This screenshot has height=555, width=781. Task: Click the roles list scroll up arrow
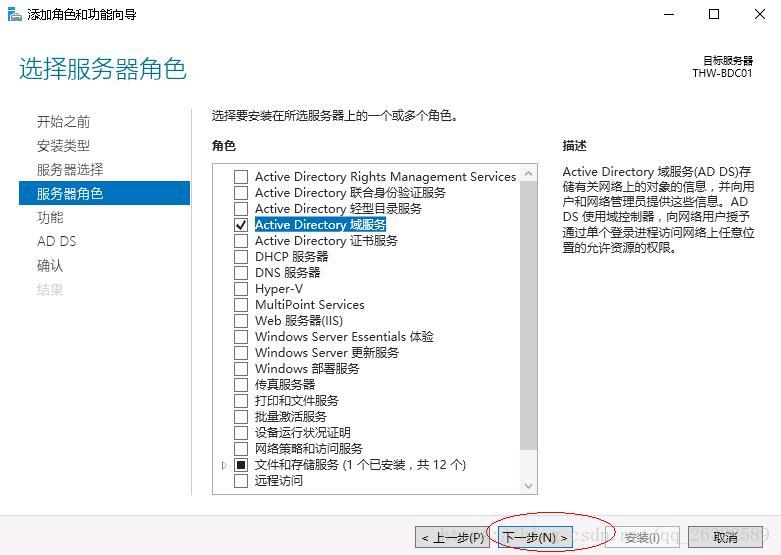pyautogui.click(x=528, y=173)
